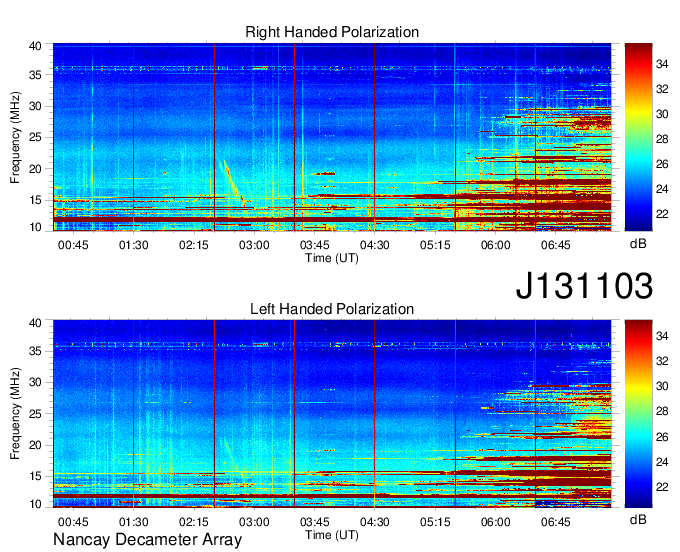This screenshot has height=552, width=680.
Task: Click the 00:45 time tick of top plot
Action: [73, 245]
